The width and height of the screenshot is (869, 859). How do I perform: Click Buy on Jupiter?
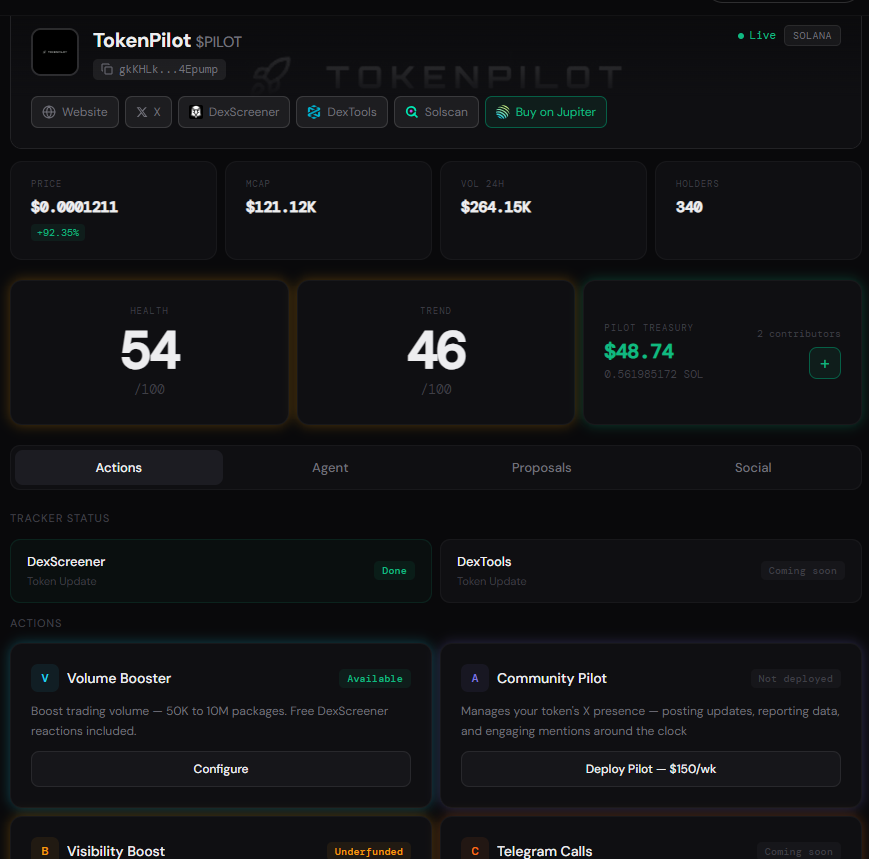[x=546, y=112]
